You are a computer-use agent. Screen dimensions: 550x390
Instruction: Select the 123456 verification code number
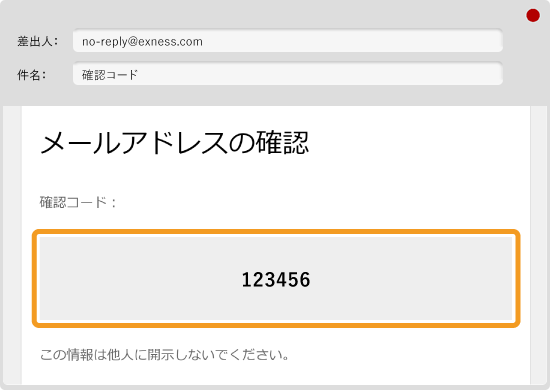[x=276, y=280]
